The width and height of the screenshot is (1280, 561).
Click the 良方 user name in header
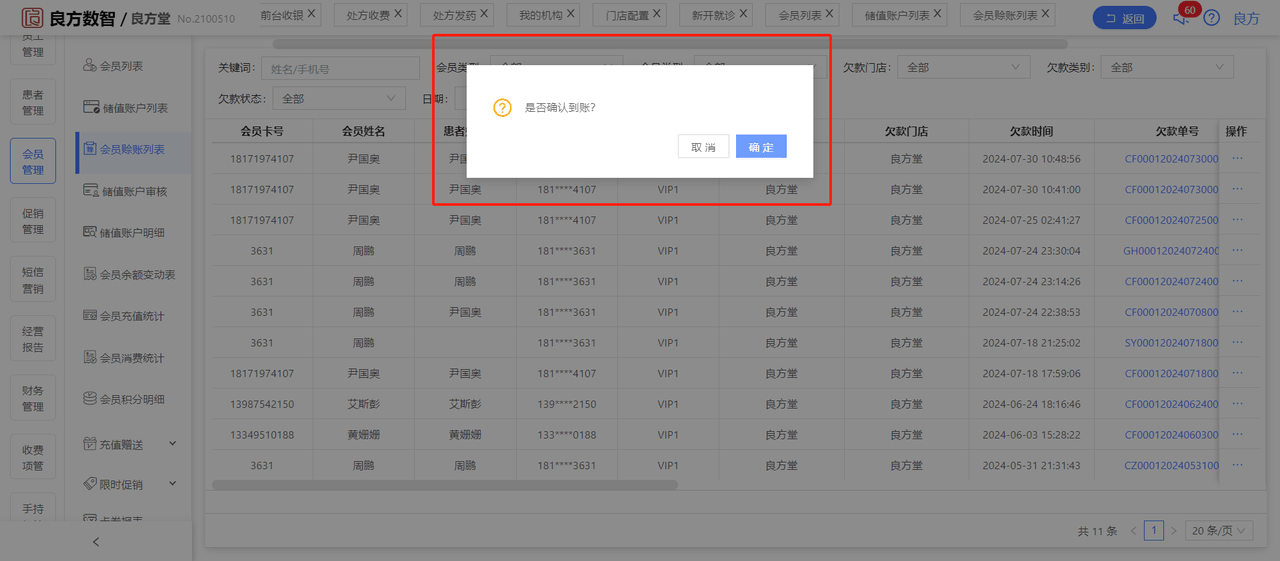1246,18
